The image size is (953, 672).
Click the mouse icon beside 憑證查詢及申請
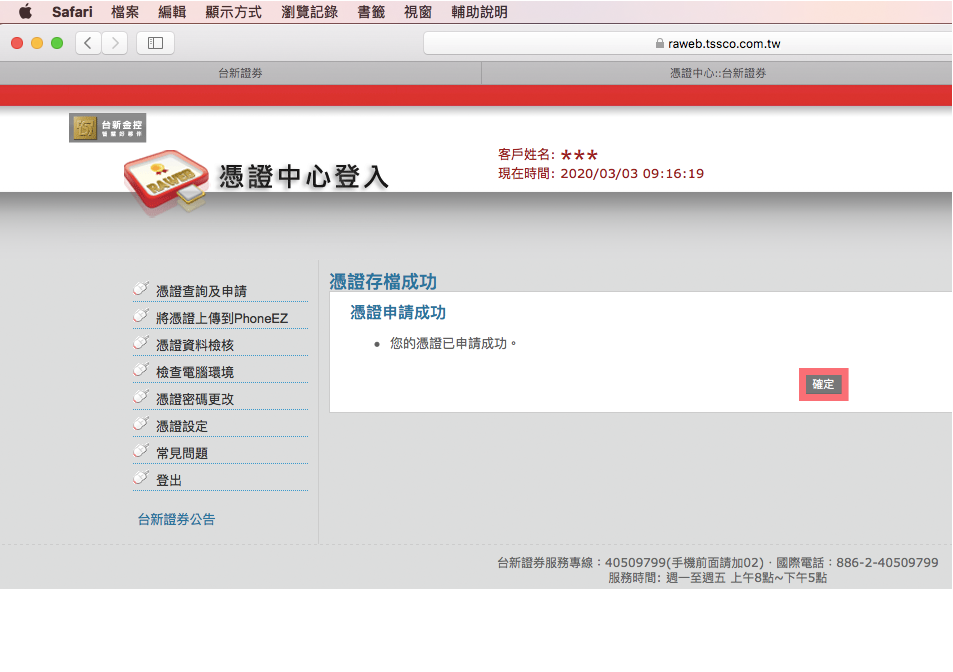[141, 289]
